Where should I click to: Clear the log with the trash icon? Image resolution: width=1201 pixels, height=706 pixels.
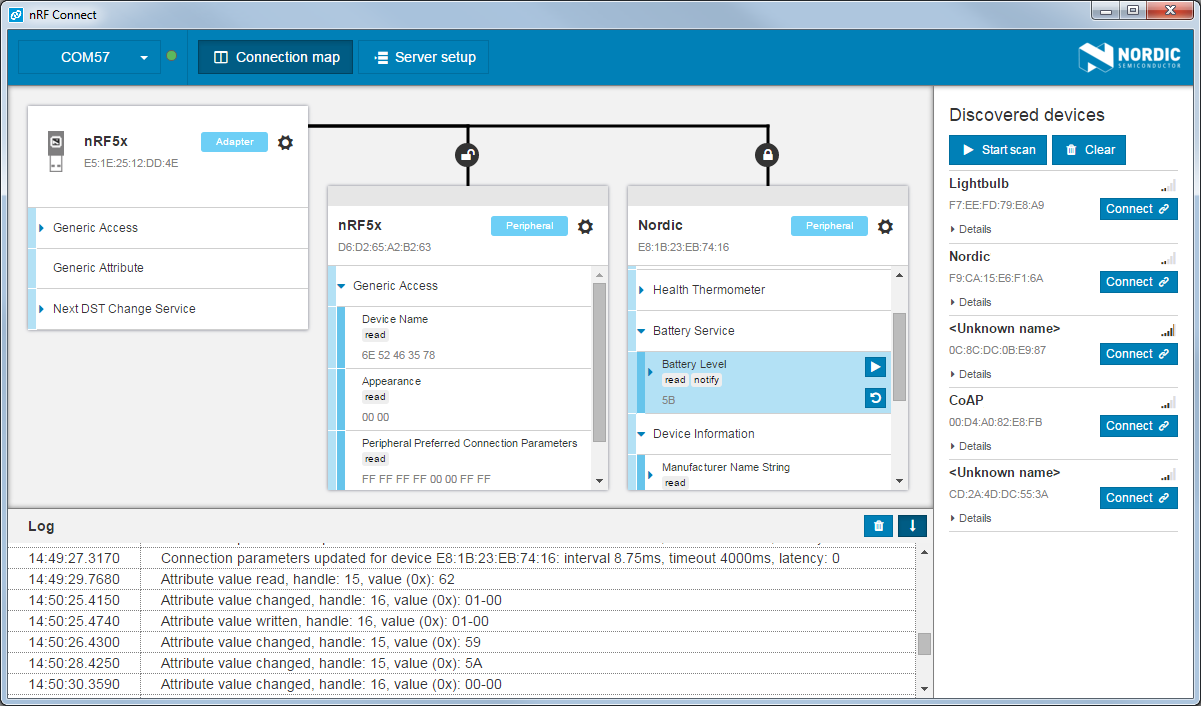[x=878, y=526]
